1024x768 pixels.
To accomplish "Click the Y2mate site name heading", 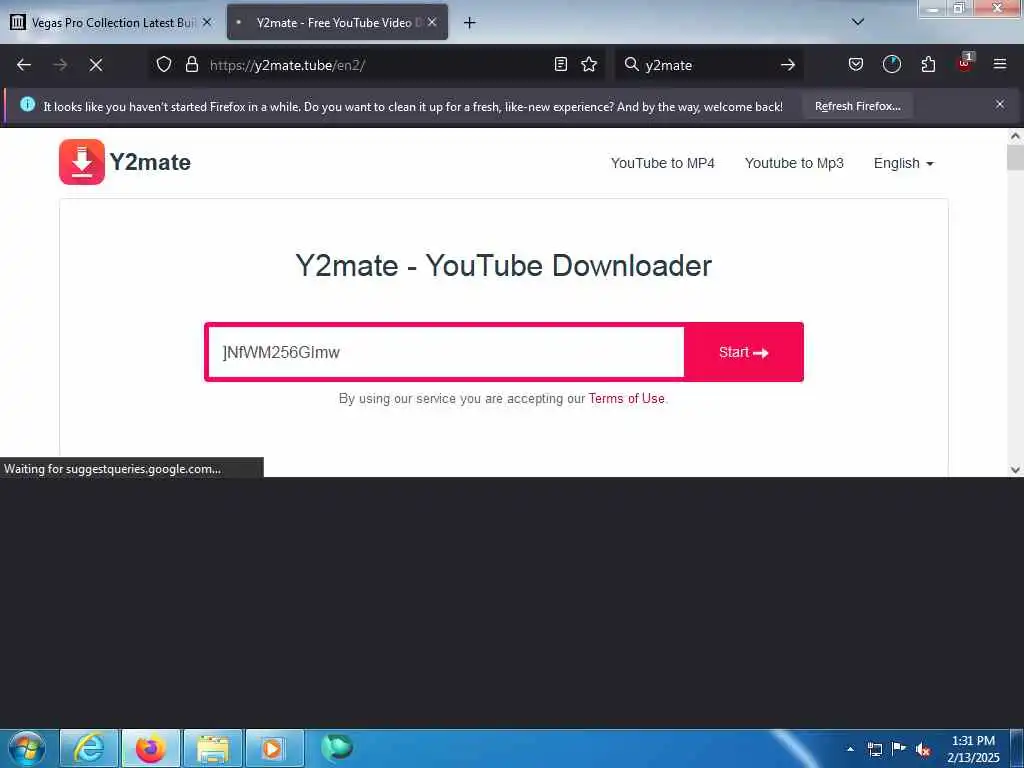I will click(150, 163).
